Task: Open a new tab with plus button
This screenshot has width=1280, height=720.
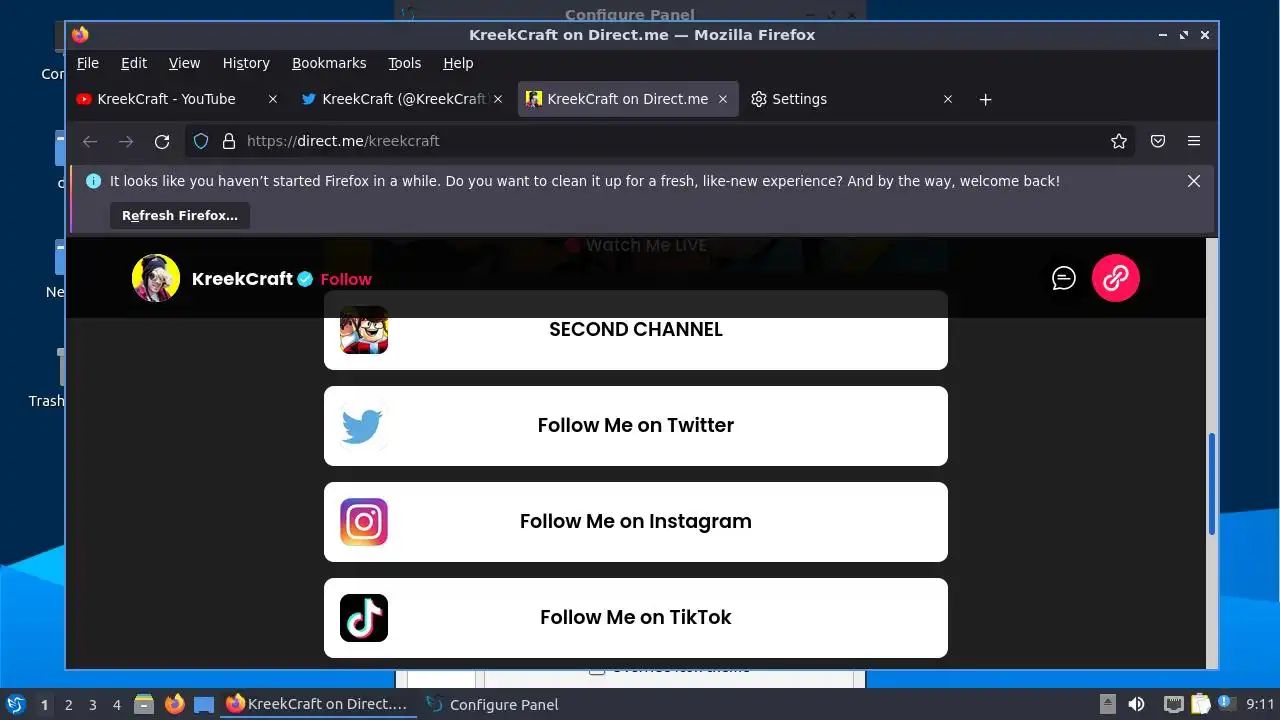Action: coord(985,99)
